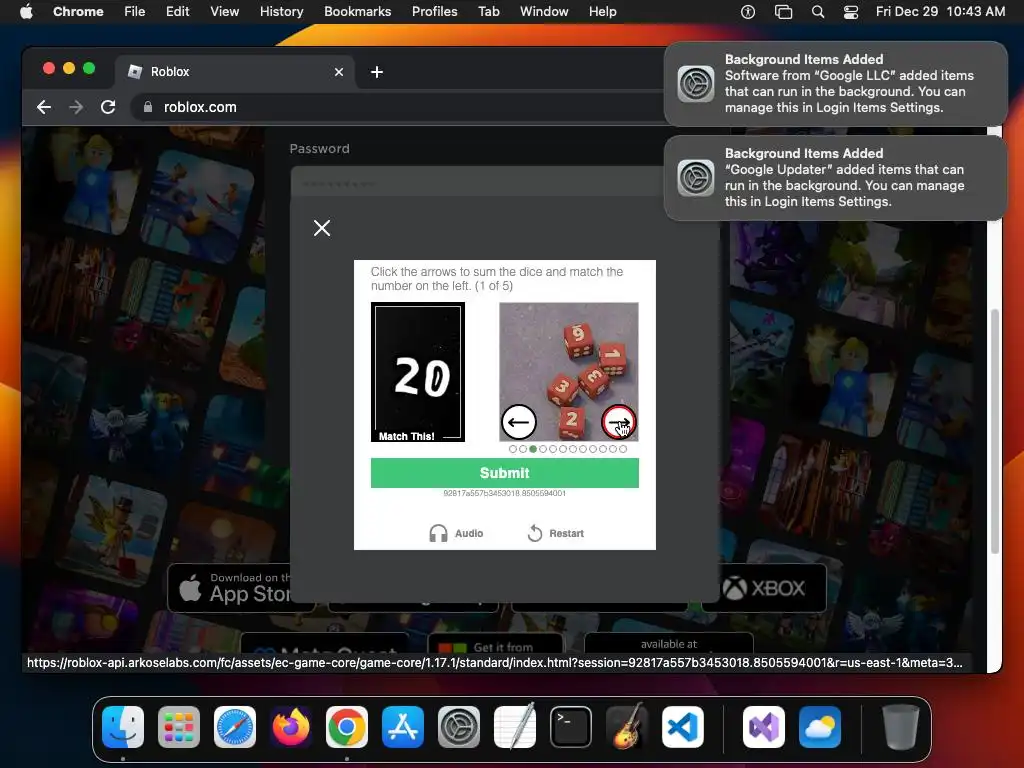Image resolution: width=1024 pixels, height=768 pixels.
Task: Click the highlighted green progress dot
Action: (533, 449)
